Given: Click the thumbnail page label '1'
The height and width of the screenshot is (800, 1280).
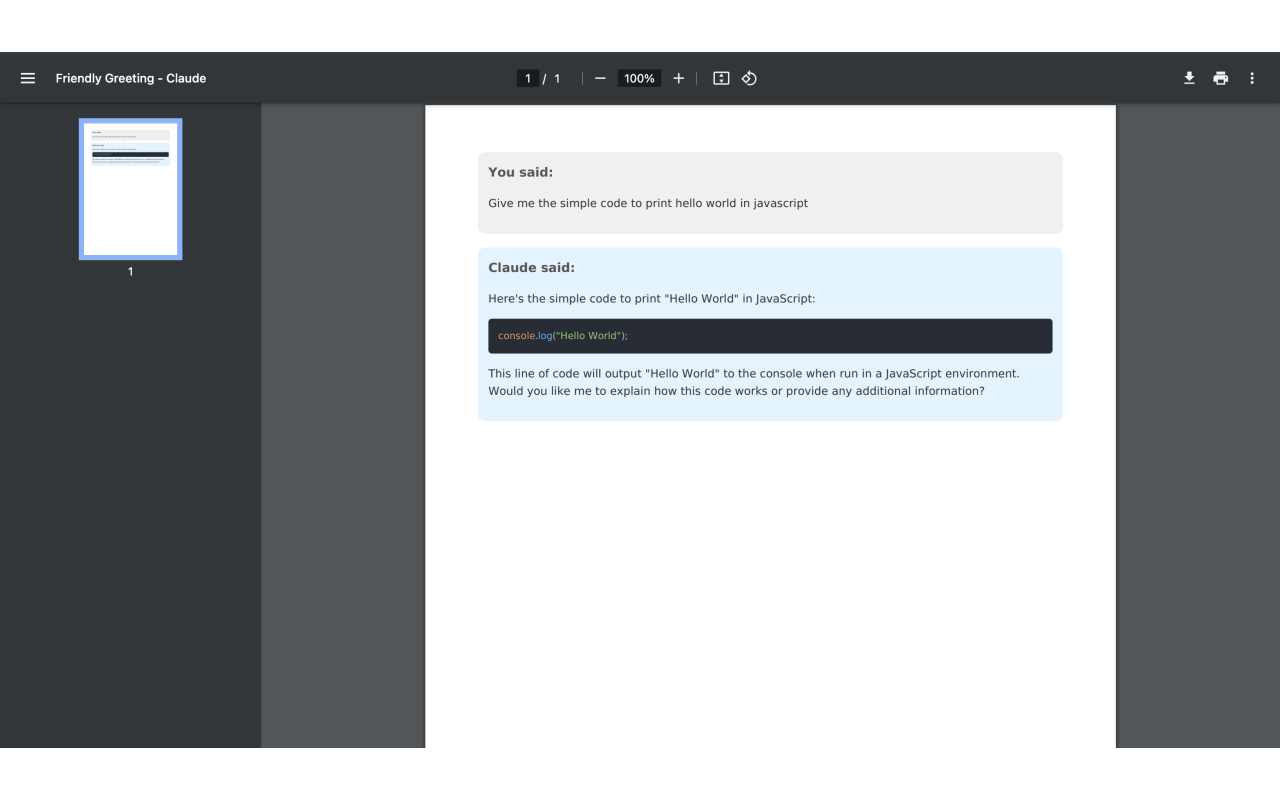Looking at the screenshot, I should (130, 272).
